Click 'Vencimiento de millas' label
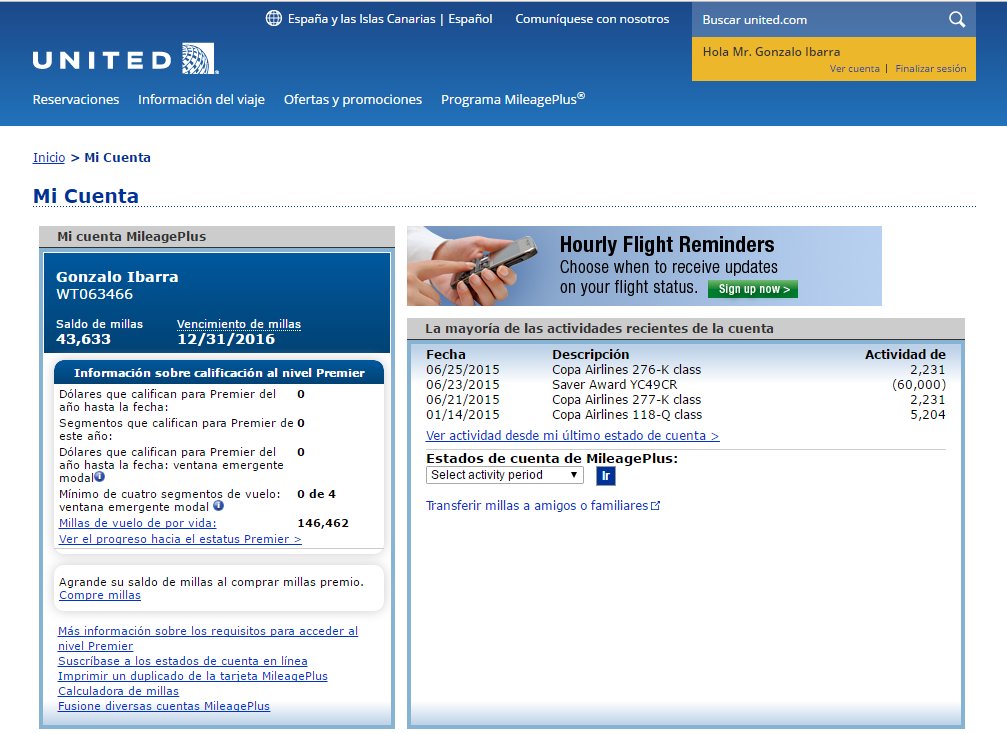The height and width of the screenshot is (734, 1007). click(239, 324)
